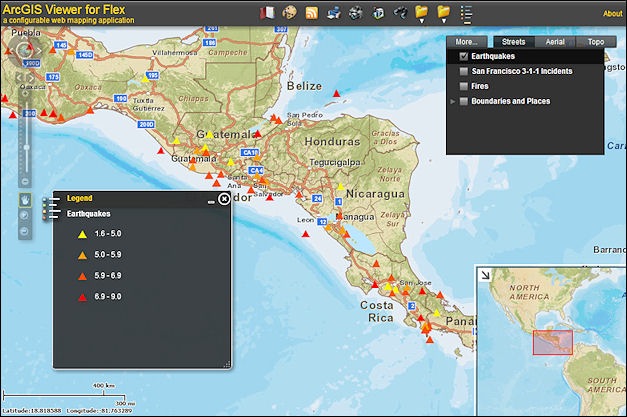The image size is (627, 417).
Task: Click yellow earthquake marker above Nicaragua label
Action: click(x=340, y=186)
